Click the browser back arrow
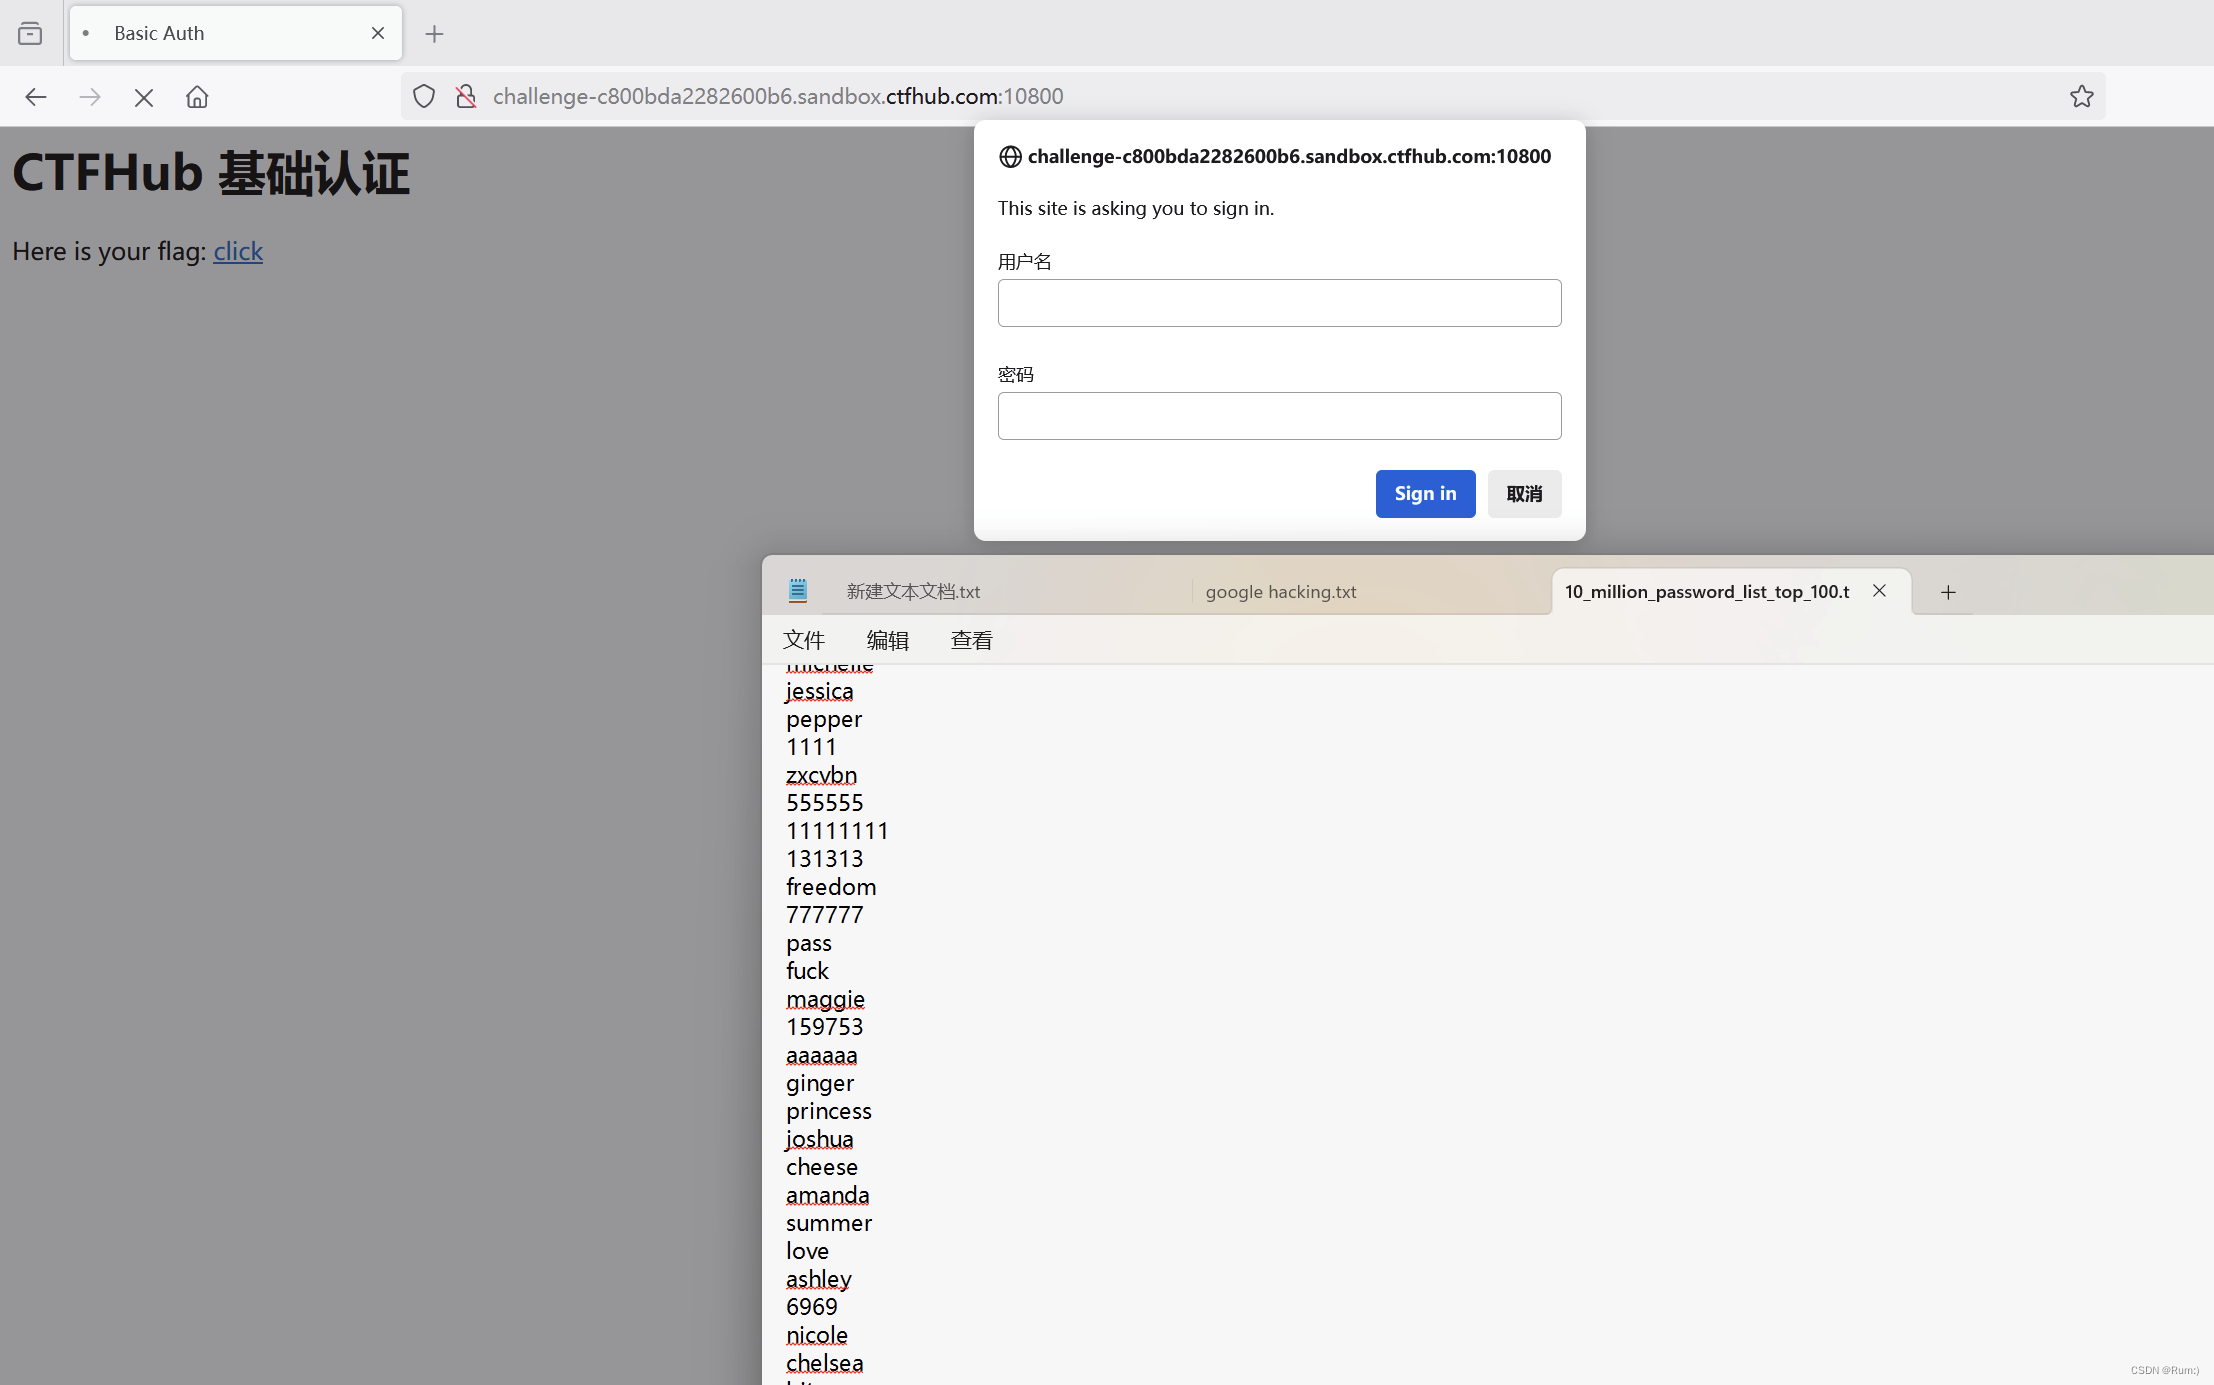This screenshot has height=1385, width=2214. click(x=36, y=97)
